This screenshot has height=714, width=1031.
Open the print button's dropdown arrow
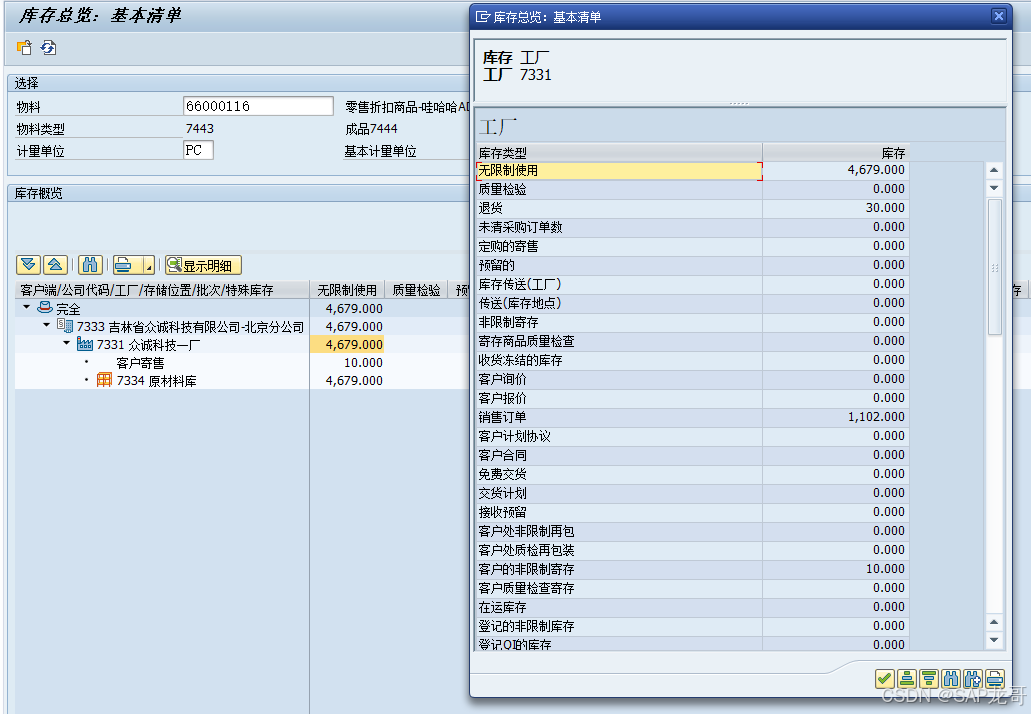click(x=149, y=266)
